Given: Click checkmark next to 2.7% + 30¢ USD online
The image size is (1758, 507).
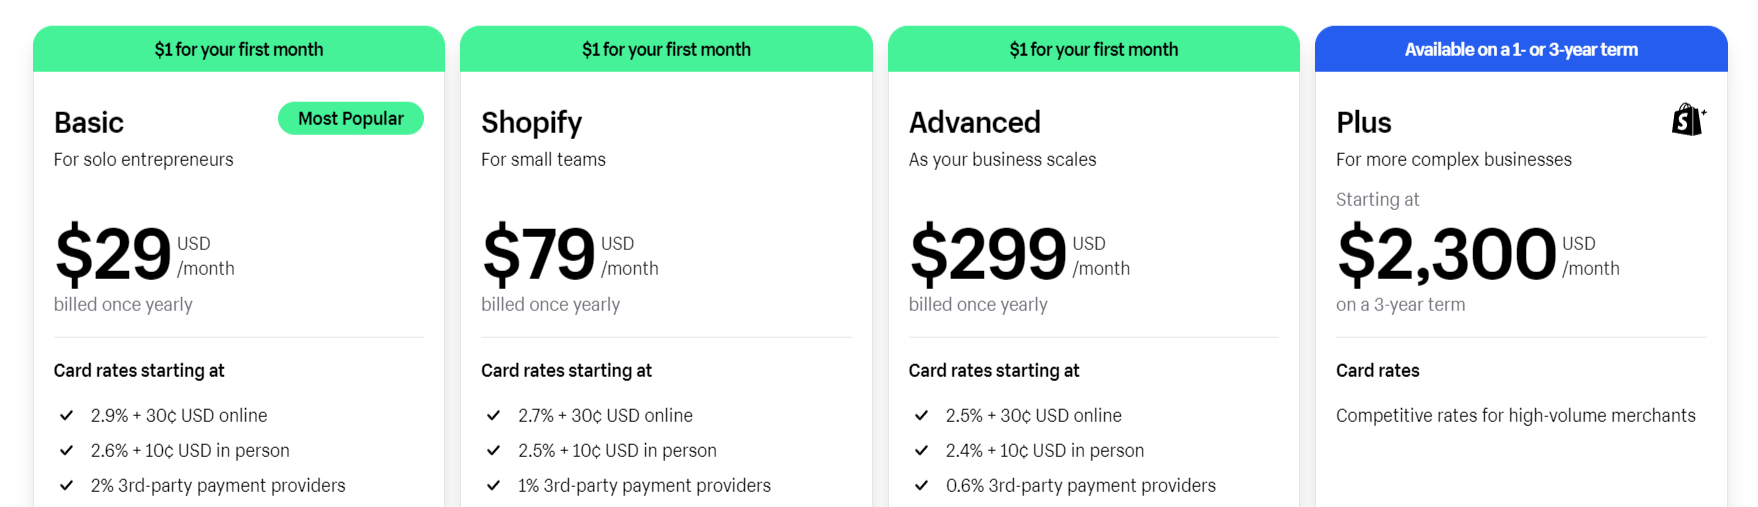Looking at the screenshot, I should [493, 415].
